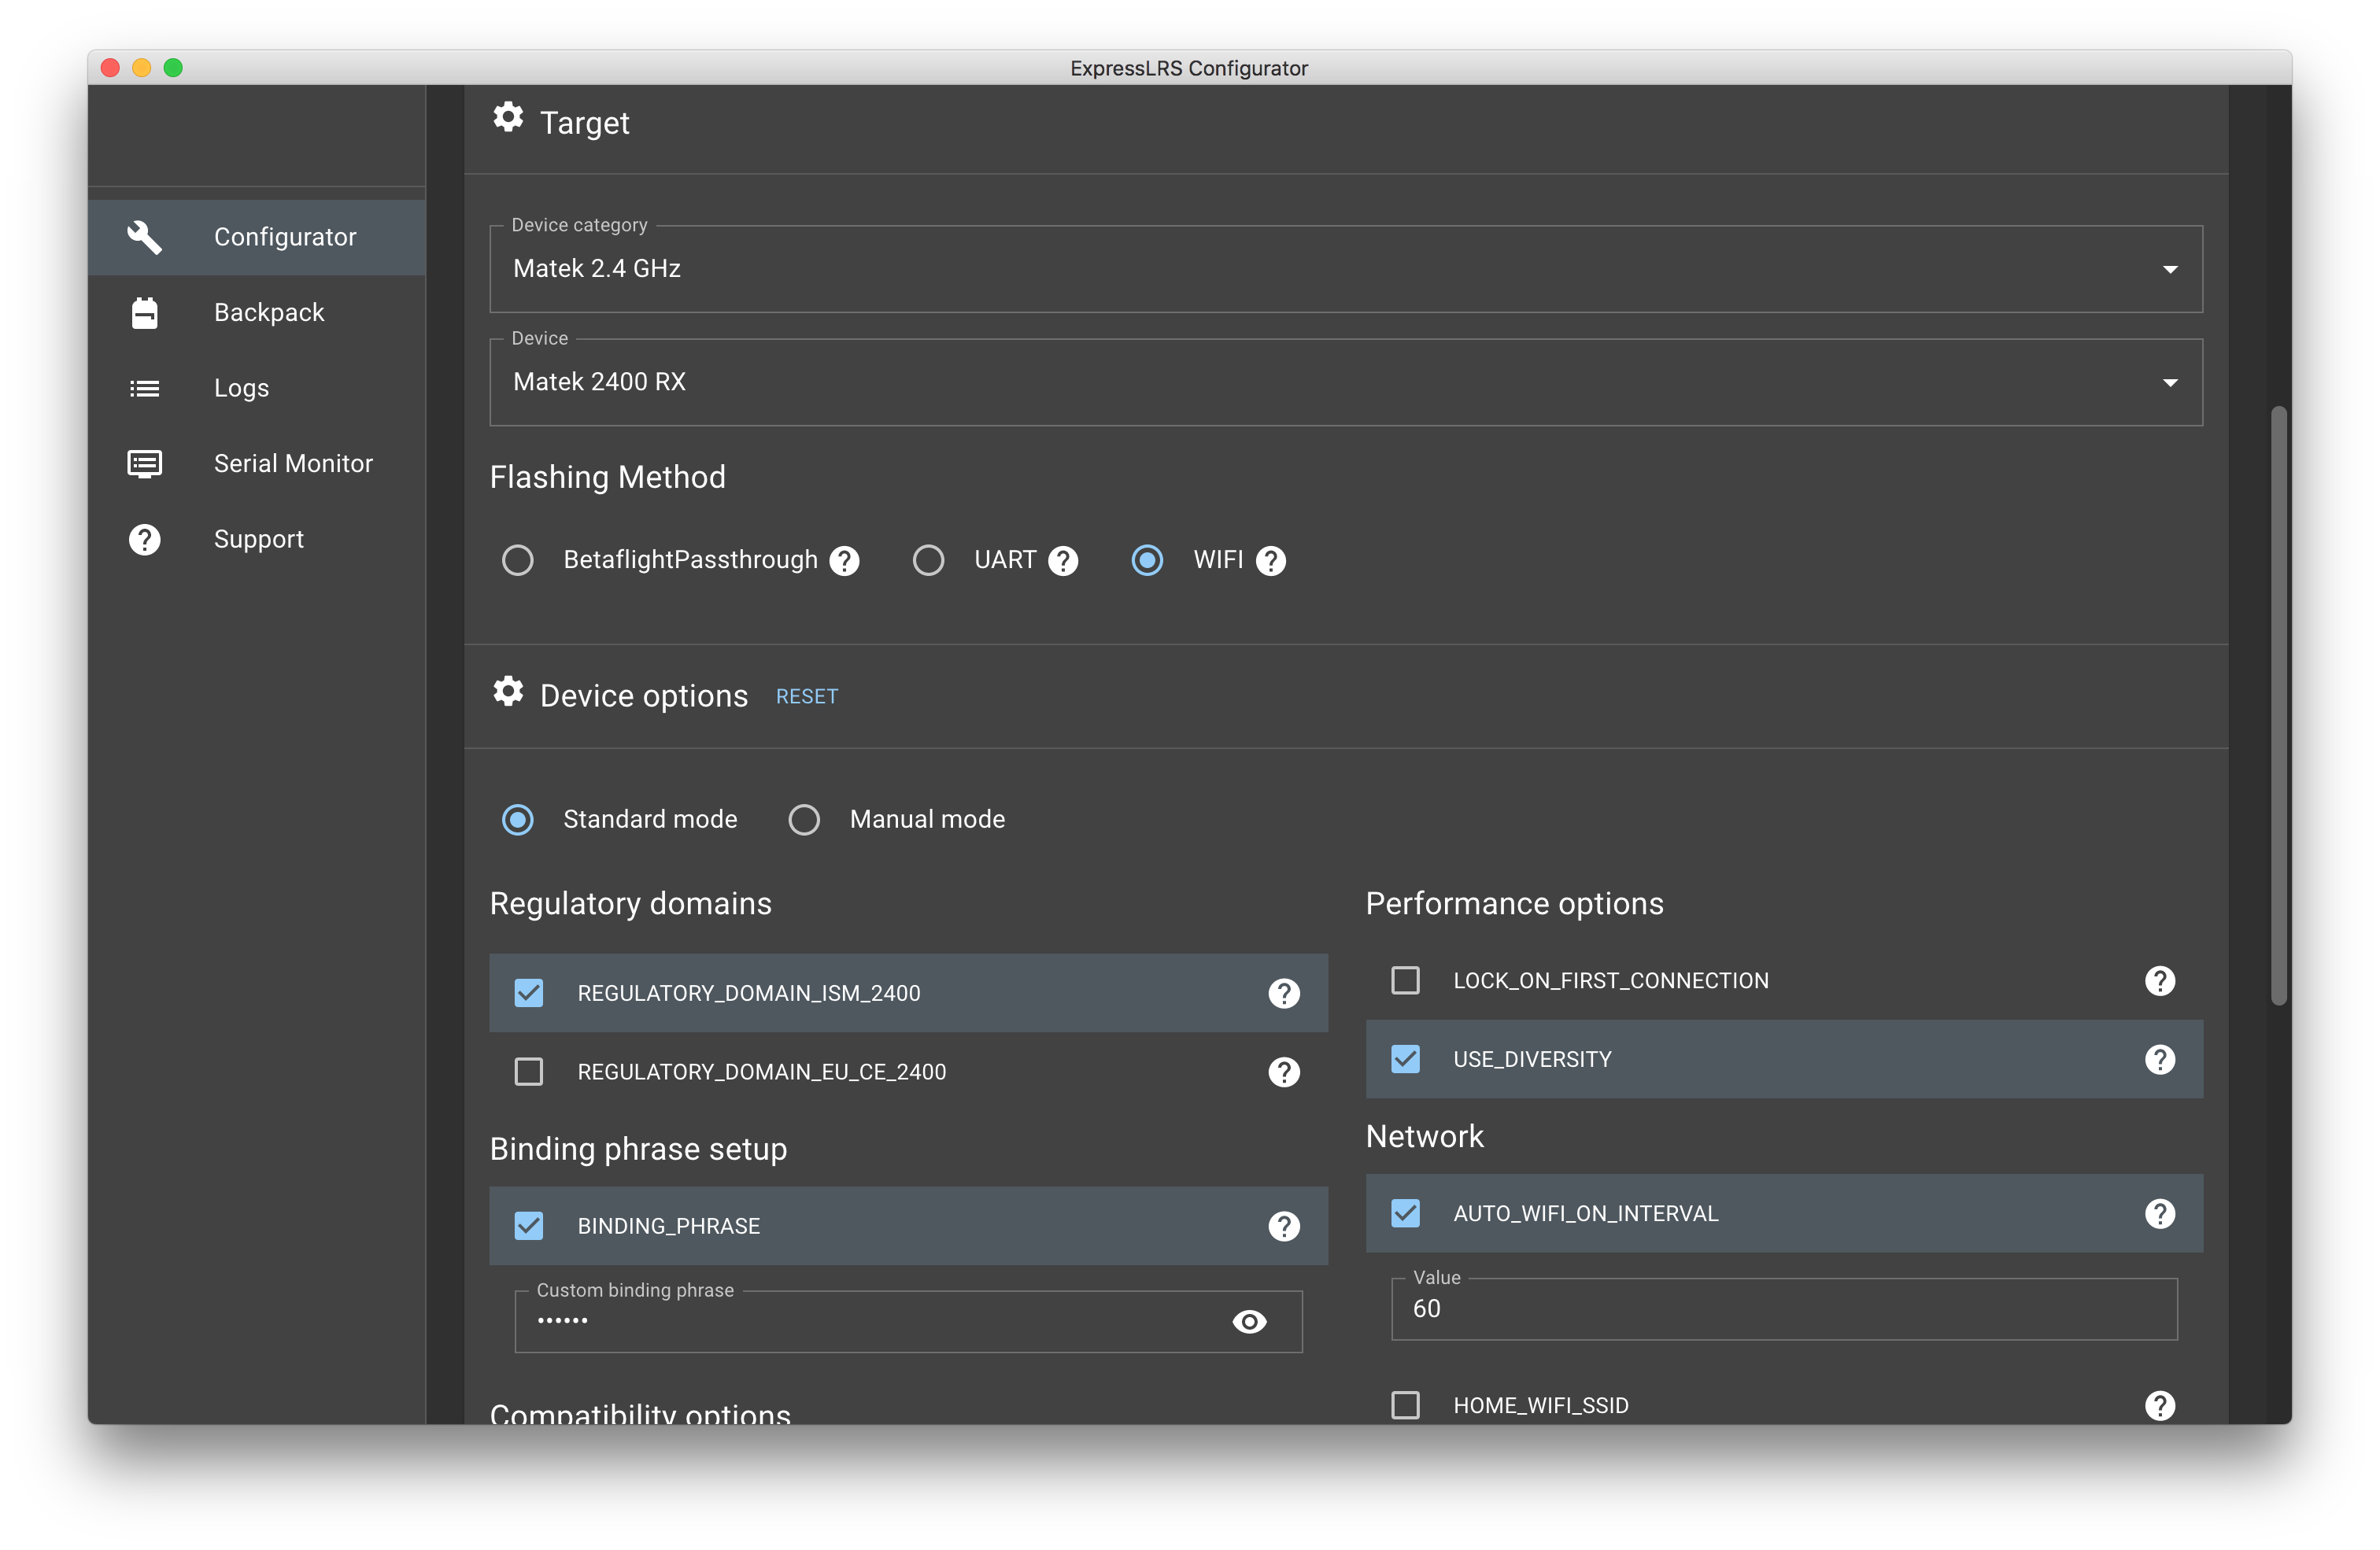Open the Device category dropdown

2170,269
